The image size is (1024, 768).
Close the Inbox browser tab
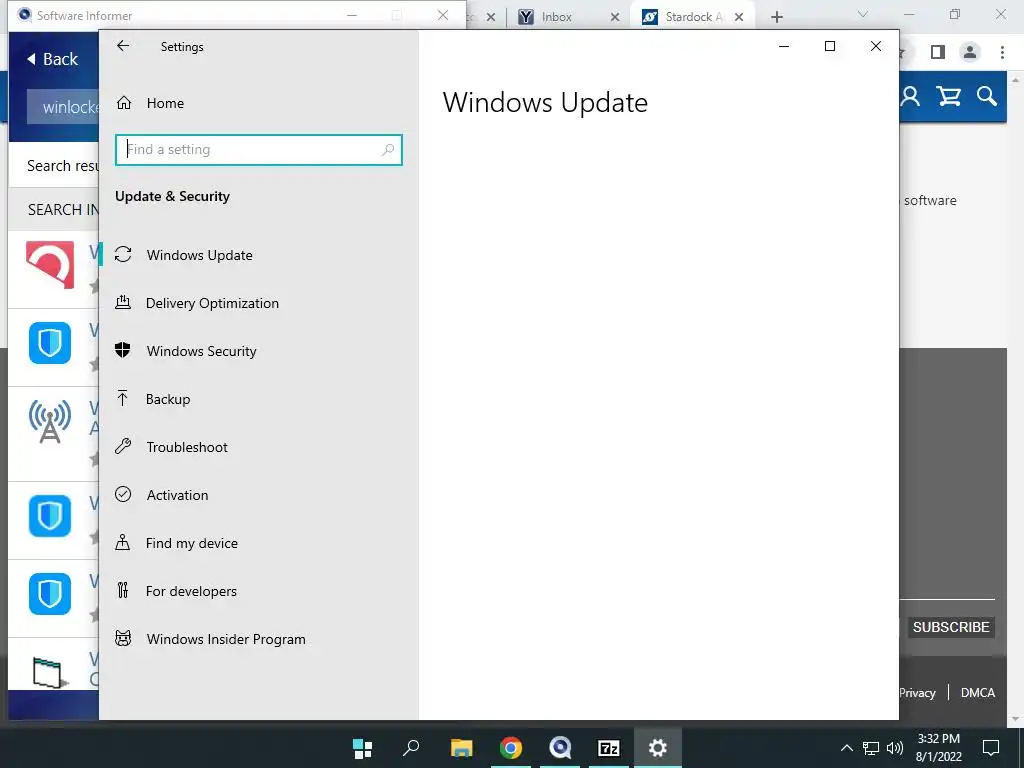615,18
